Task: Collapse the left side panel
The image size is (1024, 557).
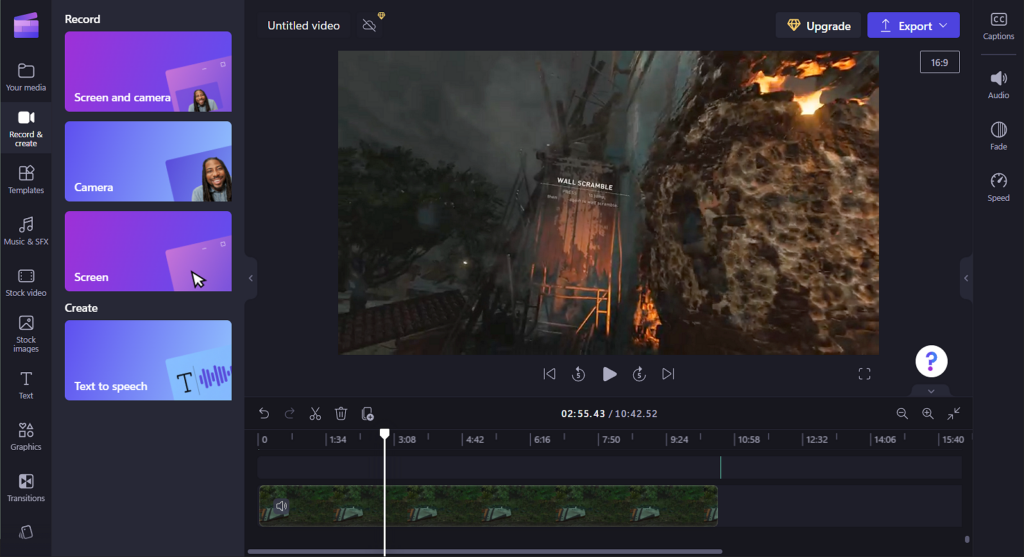Action: (x=251, y=278)
